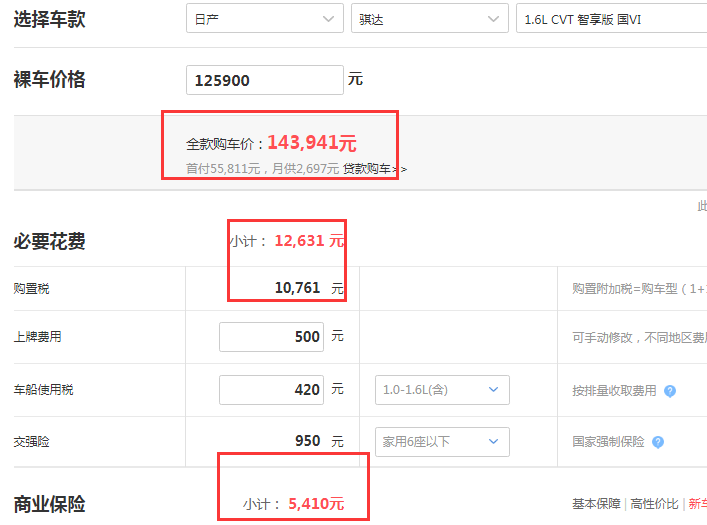Click help icon next to 国家强制保险
Image resolution: width=707 pixels, height=525 pixels.
(x=658, y=442)
